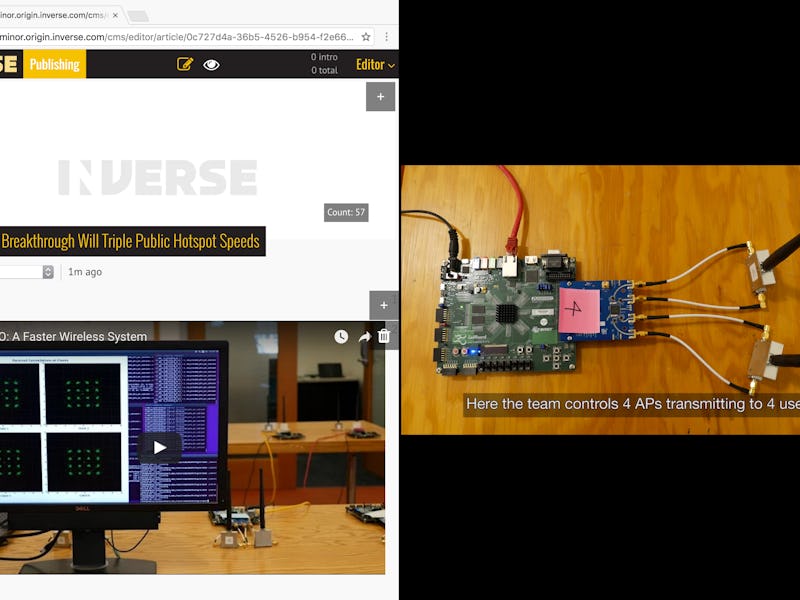Click the plus button above the hero image
Image resolution: width=800 pixels, height=600 pixels.
point(380,97)
